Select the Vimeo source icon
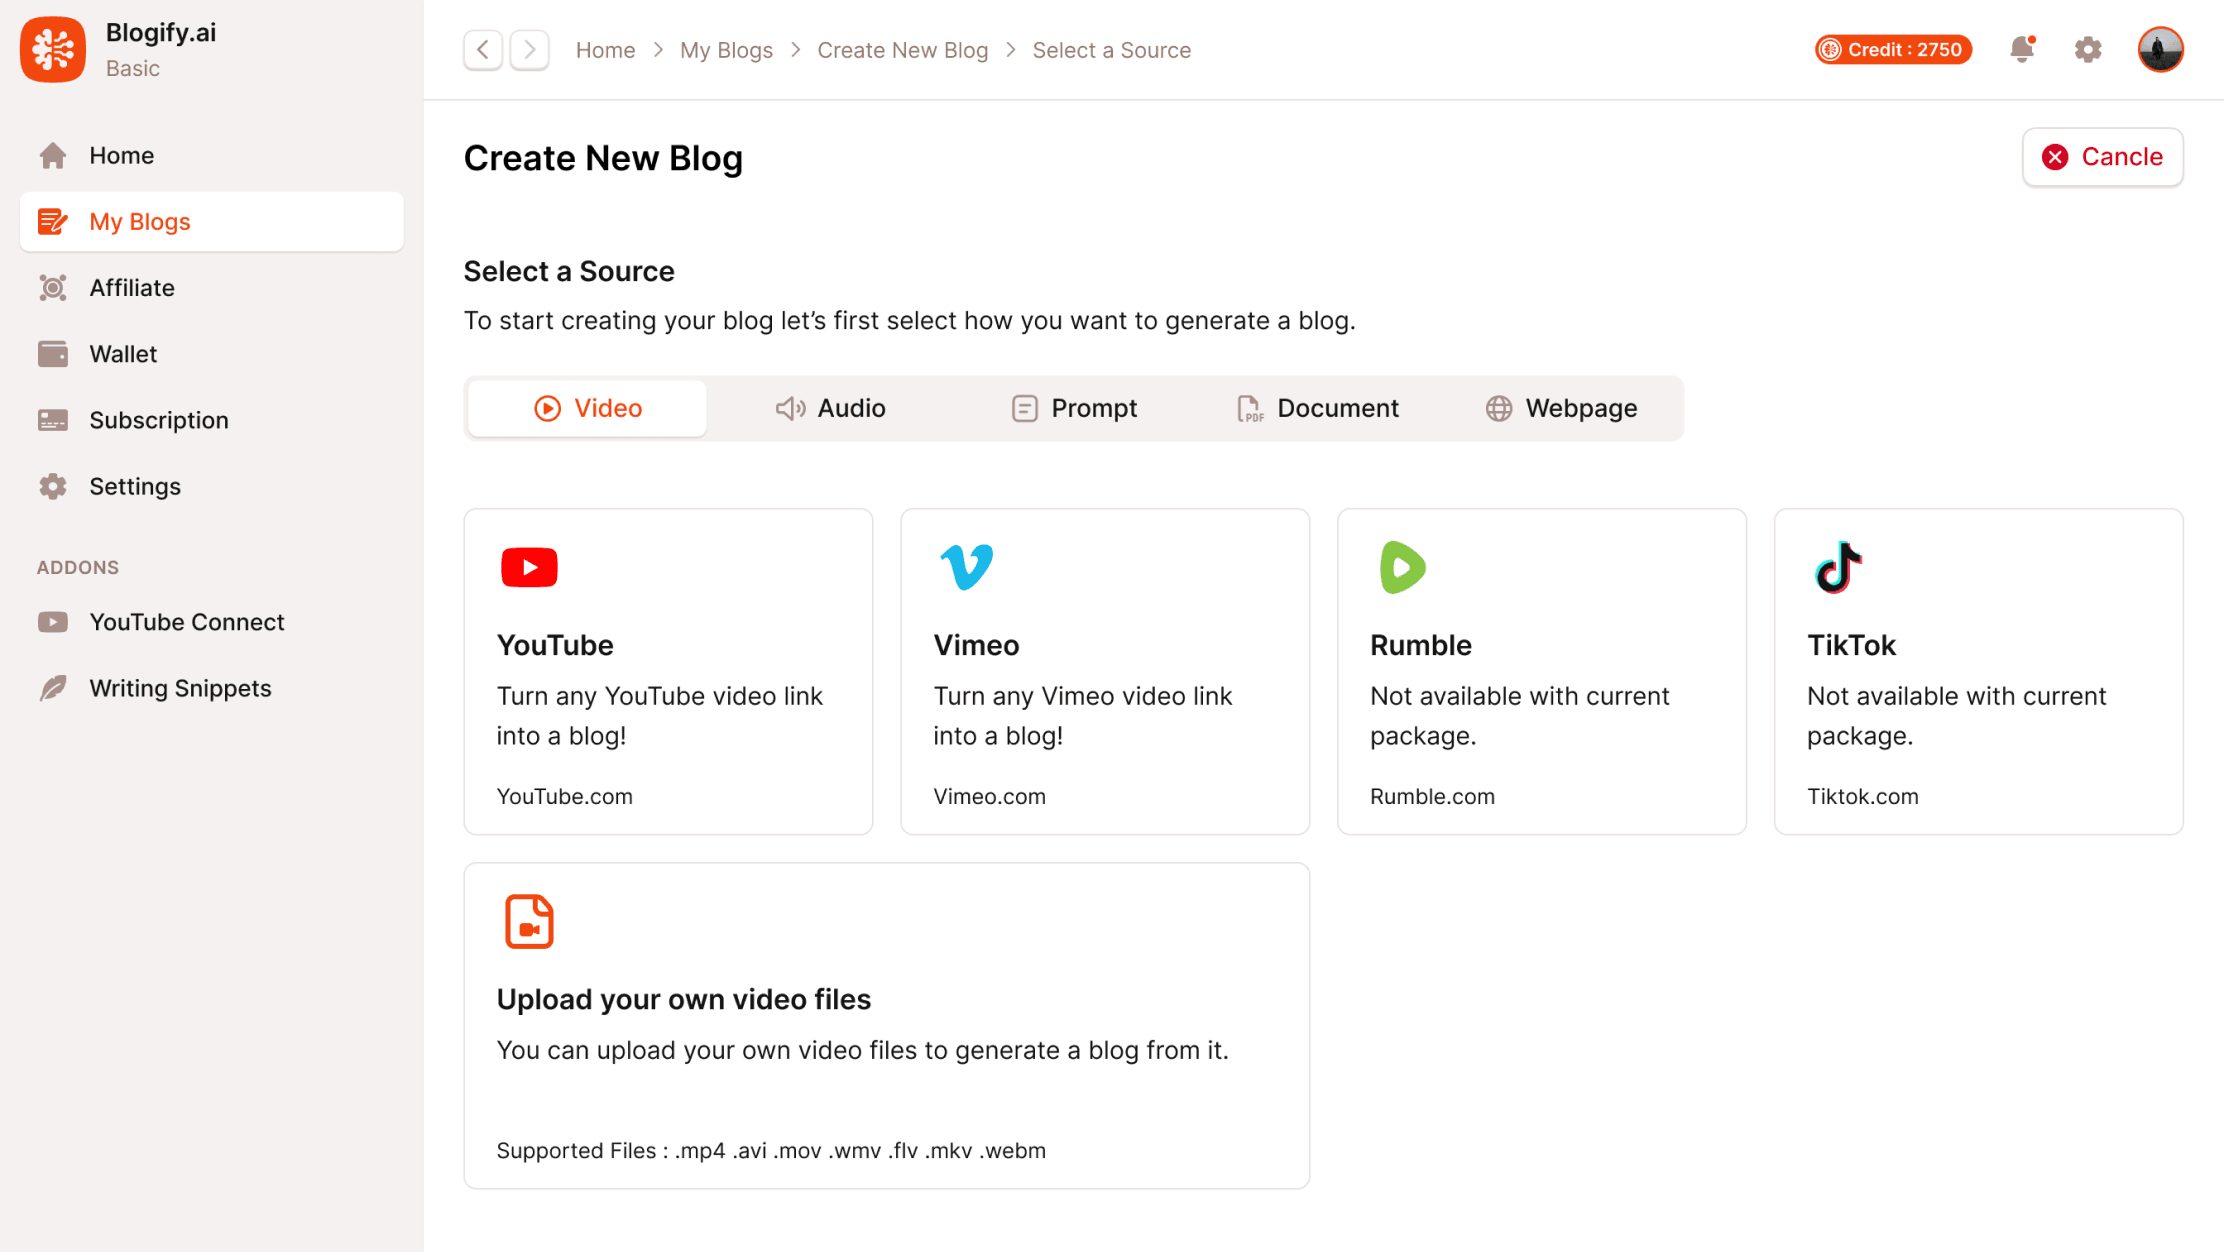The height and width of the screenshot is (1252, 2224). tap(966, 567)
